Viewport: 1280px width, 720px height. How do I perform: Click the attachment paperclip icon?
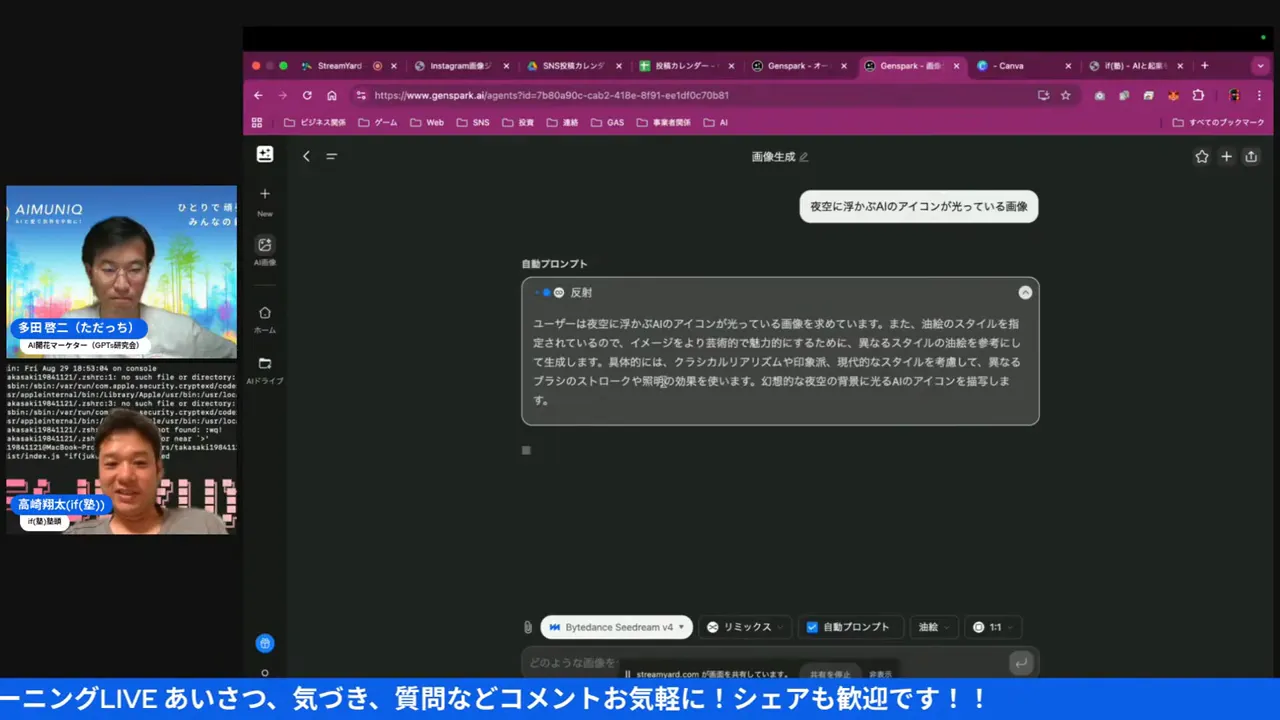pyautogui.click(x=528, y=627)
